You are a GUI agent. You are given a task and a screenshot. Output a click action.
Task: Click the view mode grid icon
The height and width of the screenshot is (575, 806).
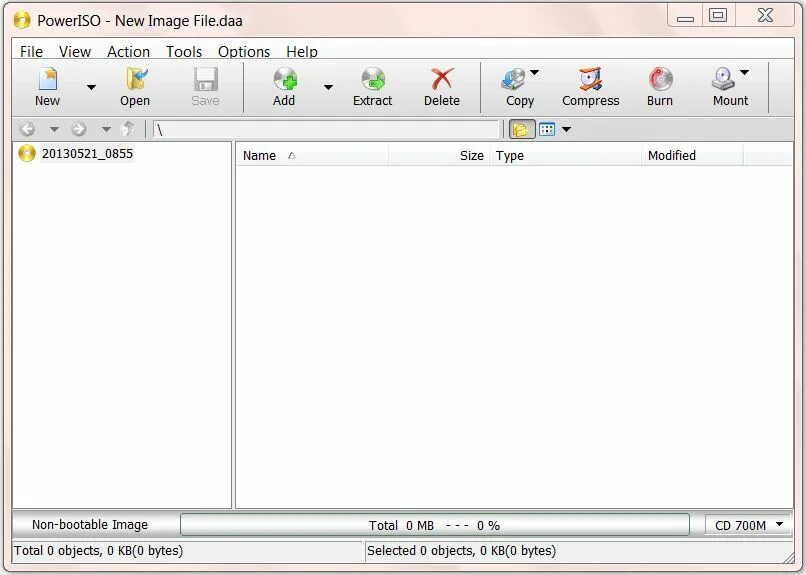547,129
